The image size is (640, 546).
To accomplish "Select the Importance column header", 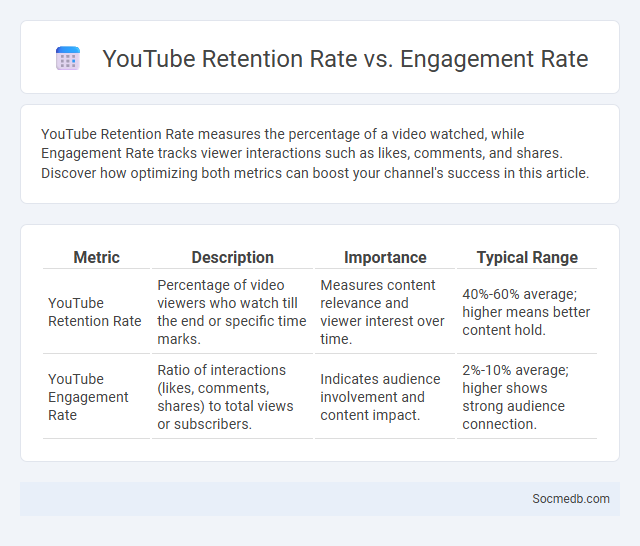I will [x=385, y=257].
